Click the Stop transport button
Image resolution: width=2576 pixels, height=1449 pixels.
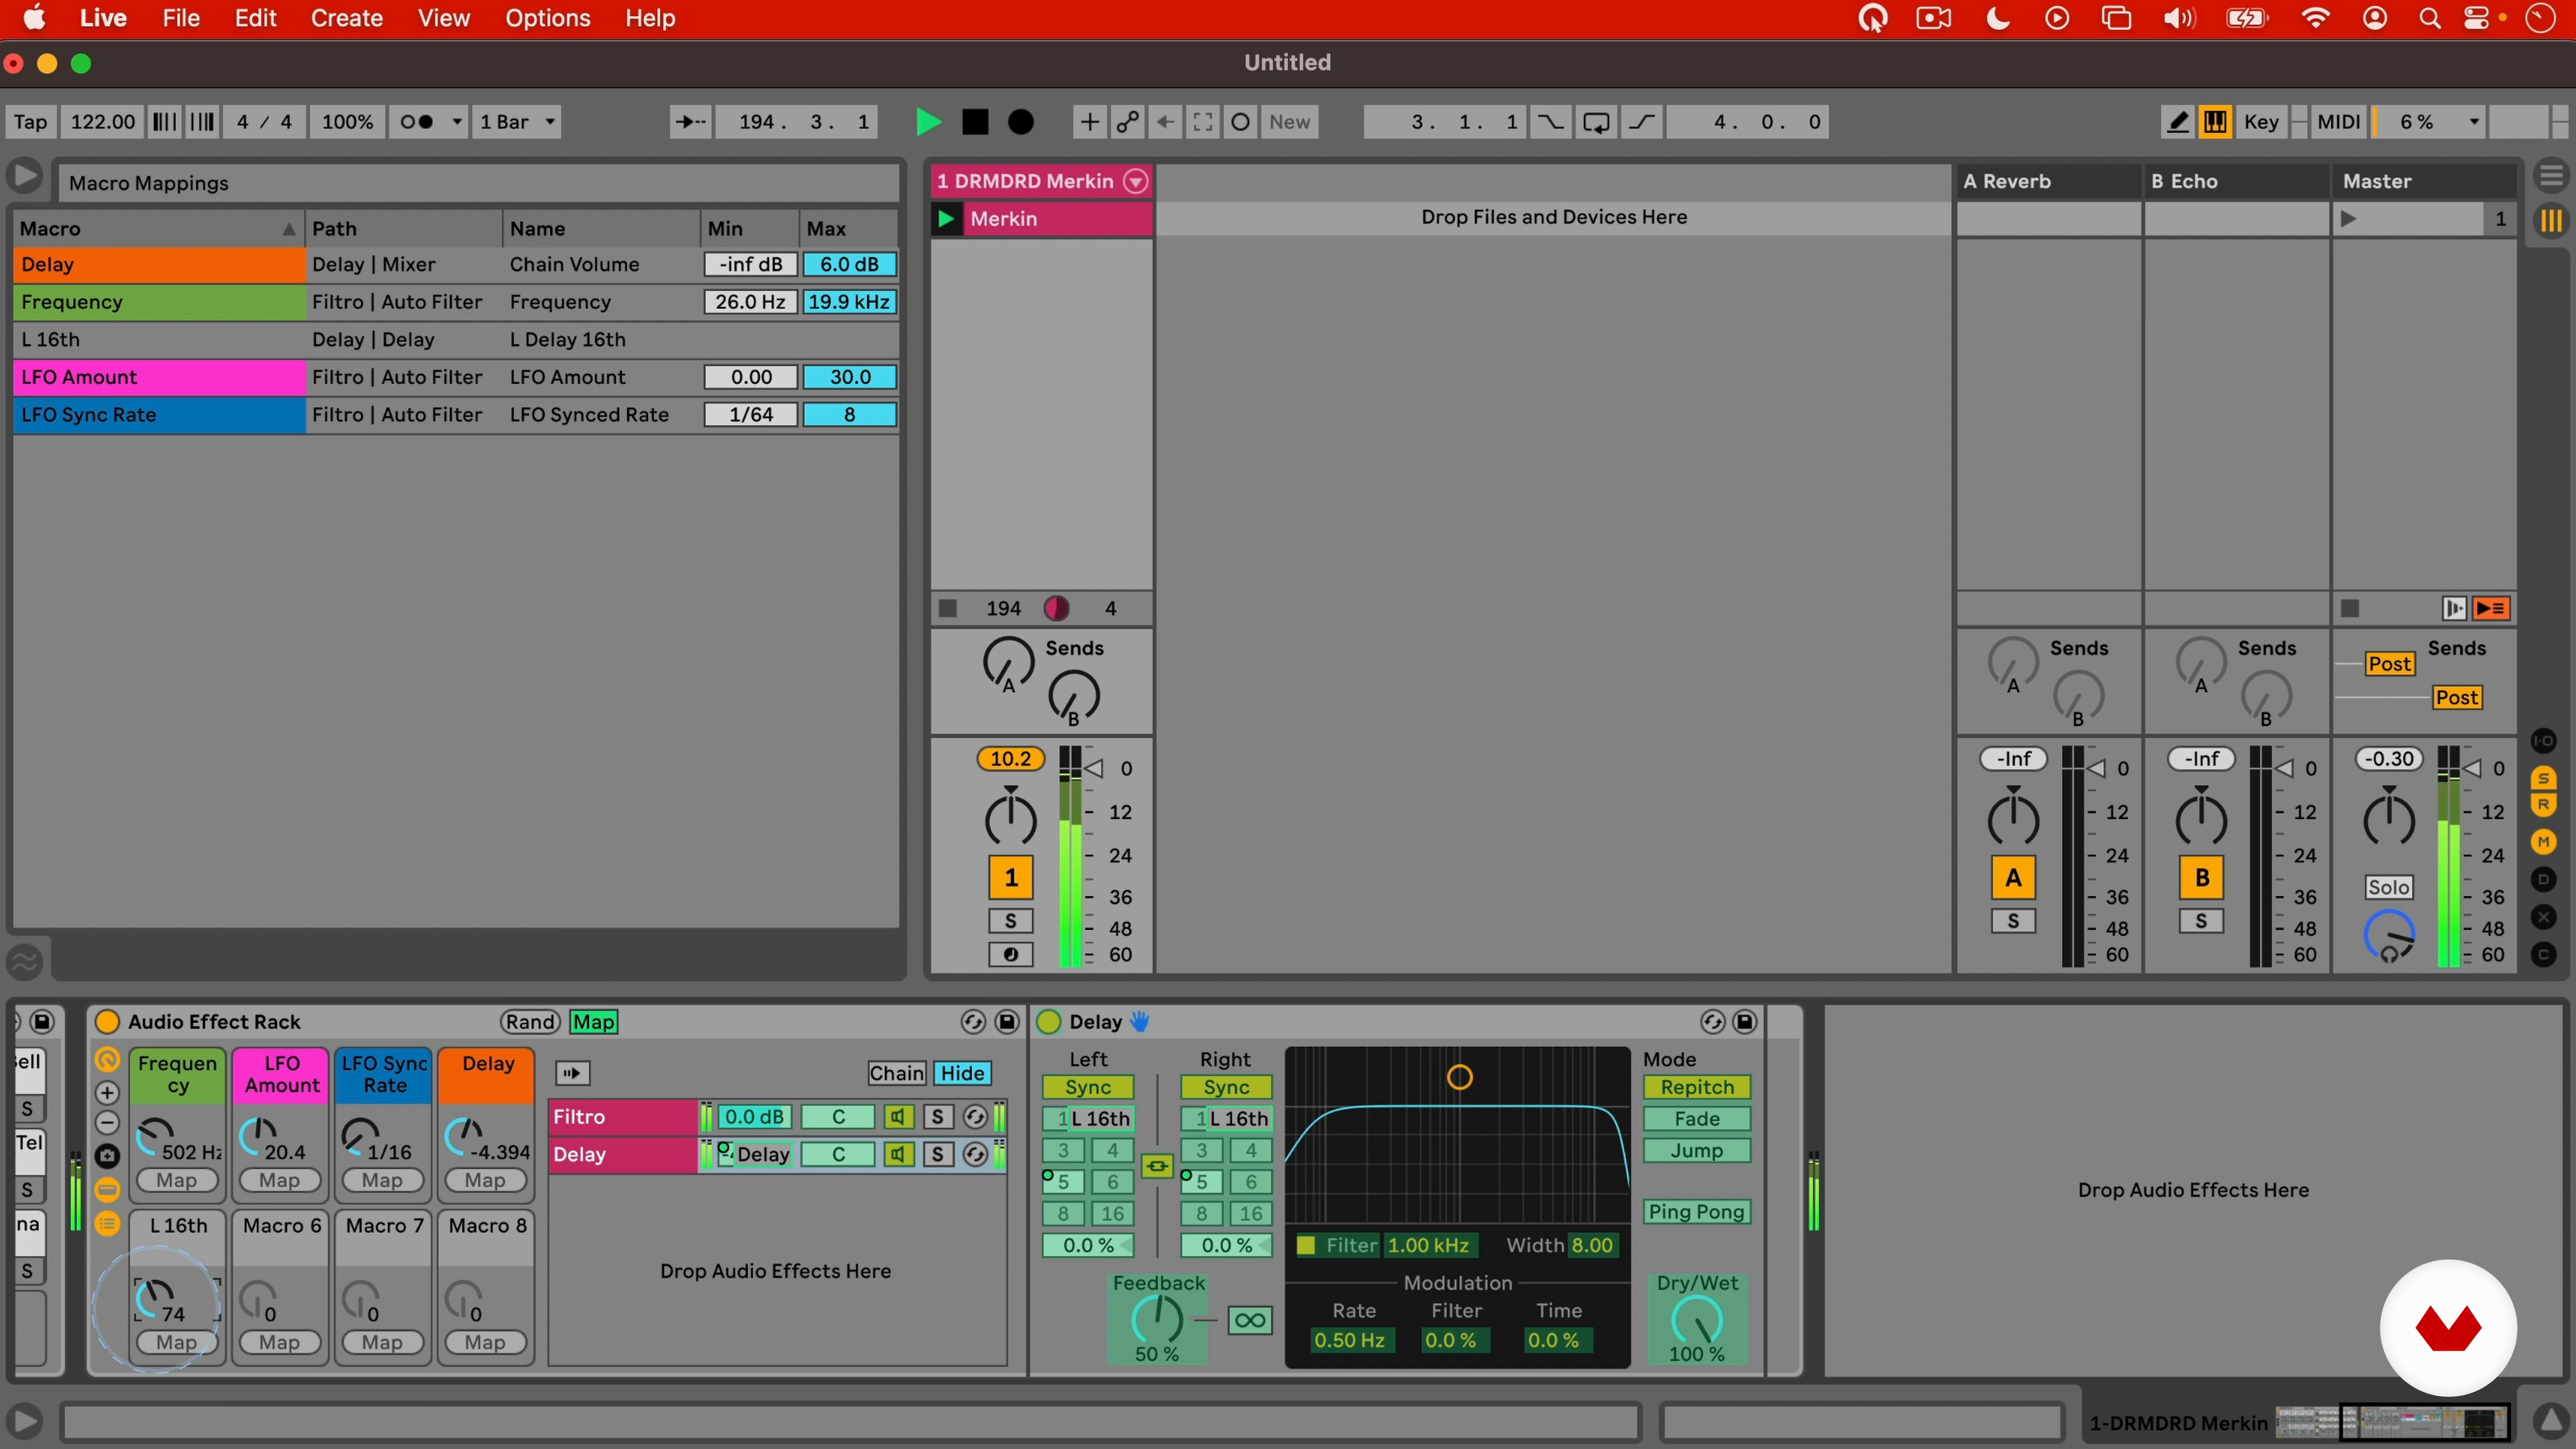click(974, 122)
